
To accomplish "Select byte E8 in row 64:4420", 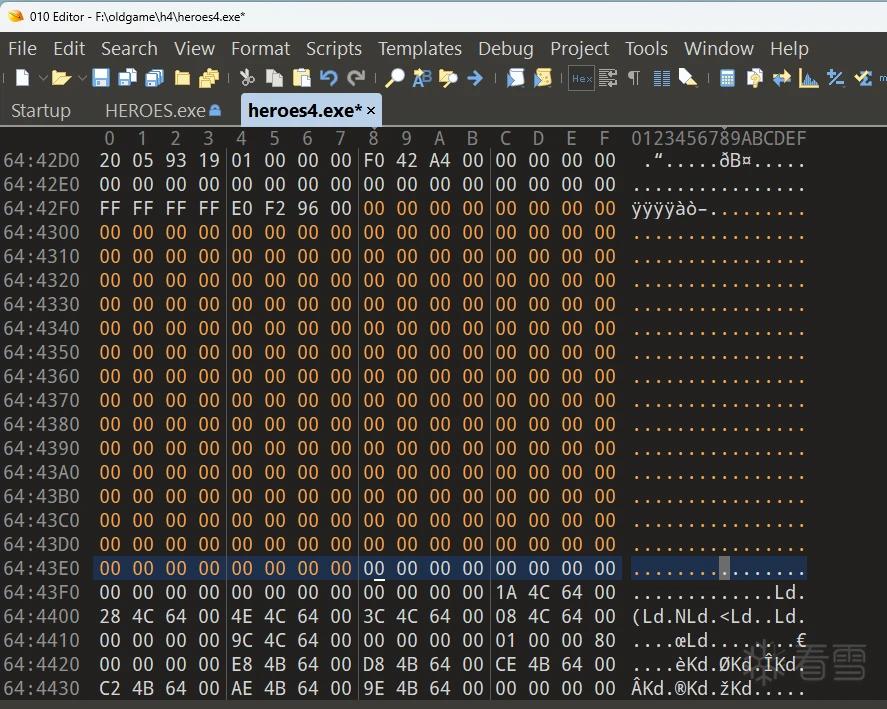I will pyautogui.click(x=242, y=664).
